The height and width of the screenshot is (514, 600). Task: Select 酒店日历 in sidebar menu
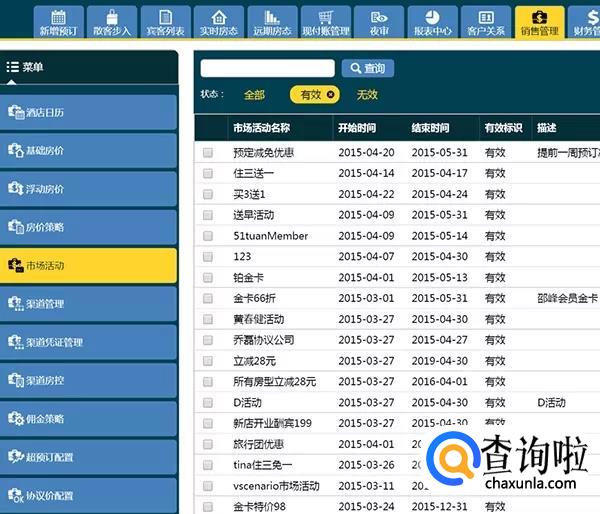(x=88, y=112)
